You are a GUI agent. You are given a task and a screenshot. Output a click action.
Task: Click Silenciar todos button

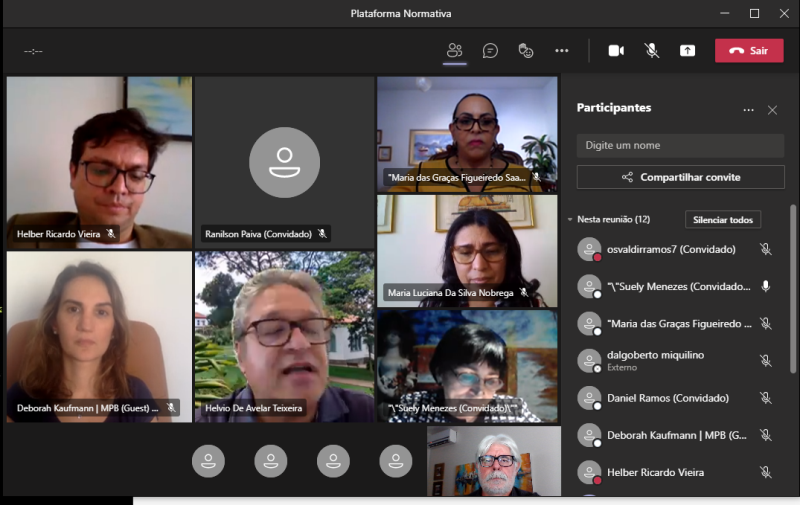[722, 219]
